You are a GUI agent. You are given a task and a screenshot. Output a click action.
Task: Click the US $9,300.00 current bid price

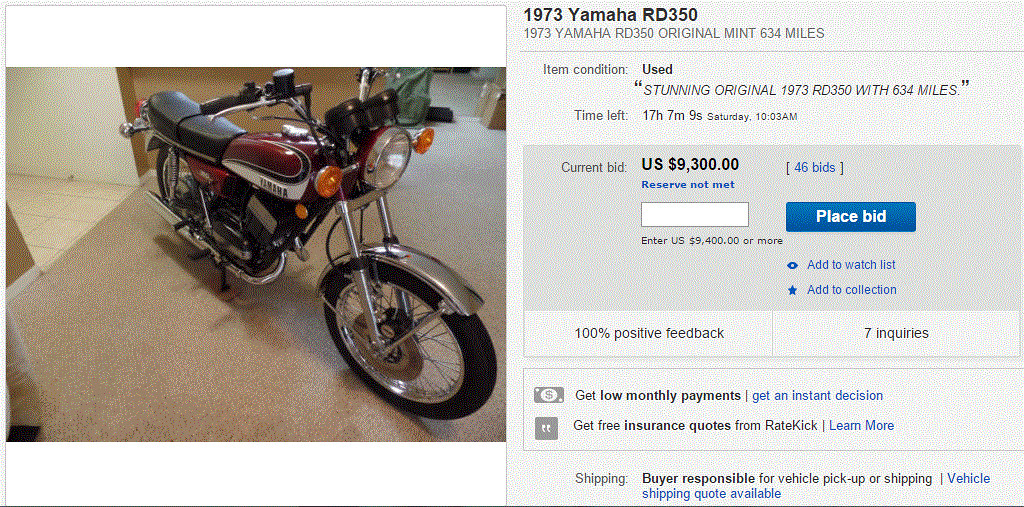(x=690, y=165)
